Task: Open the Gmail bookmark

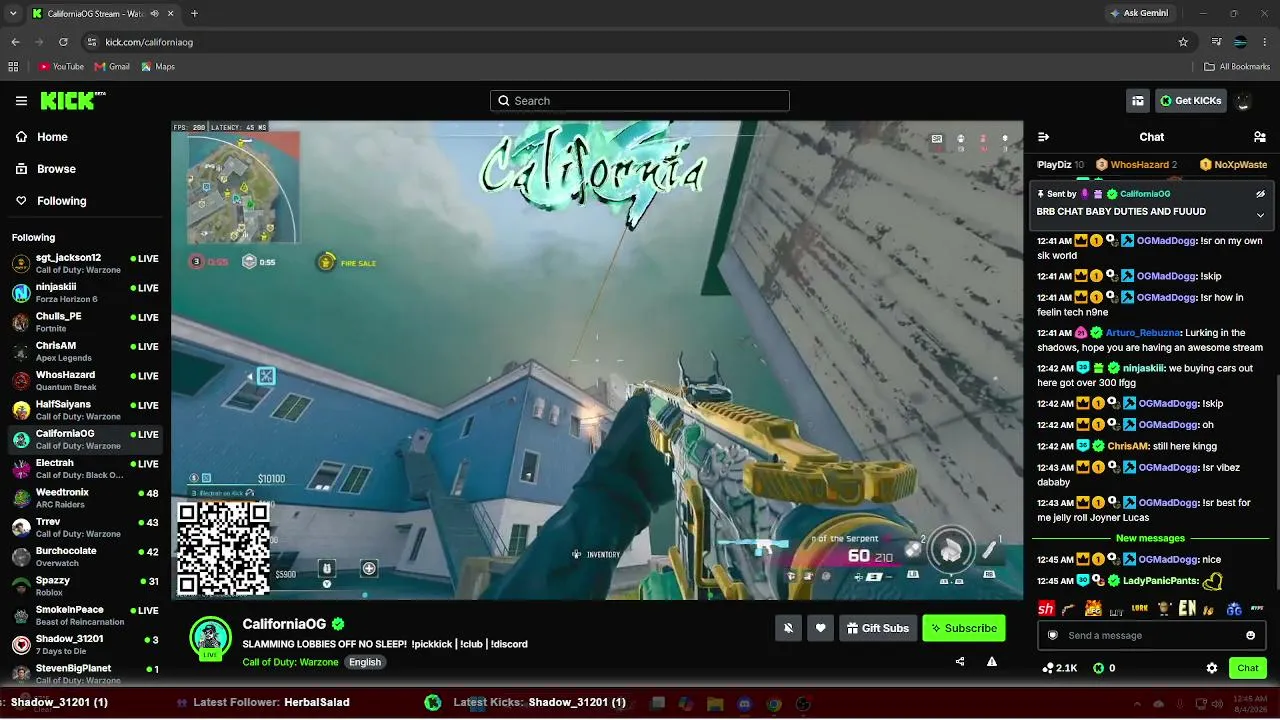Action: pos(112,67)
